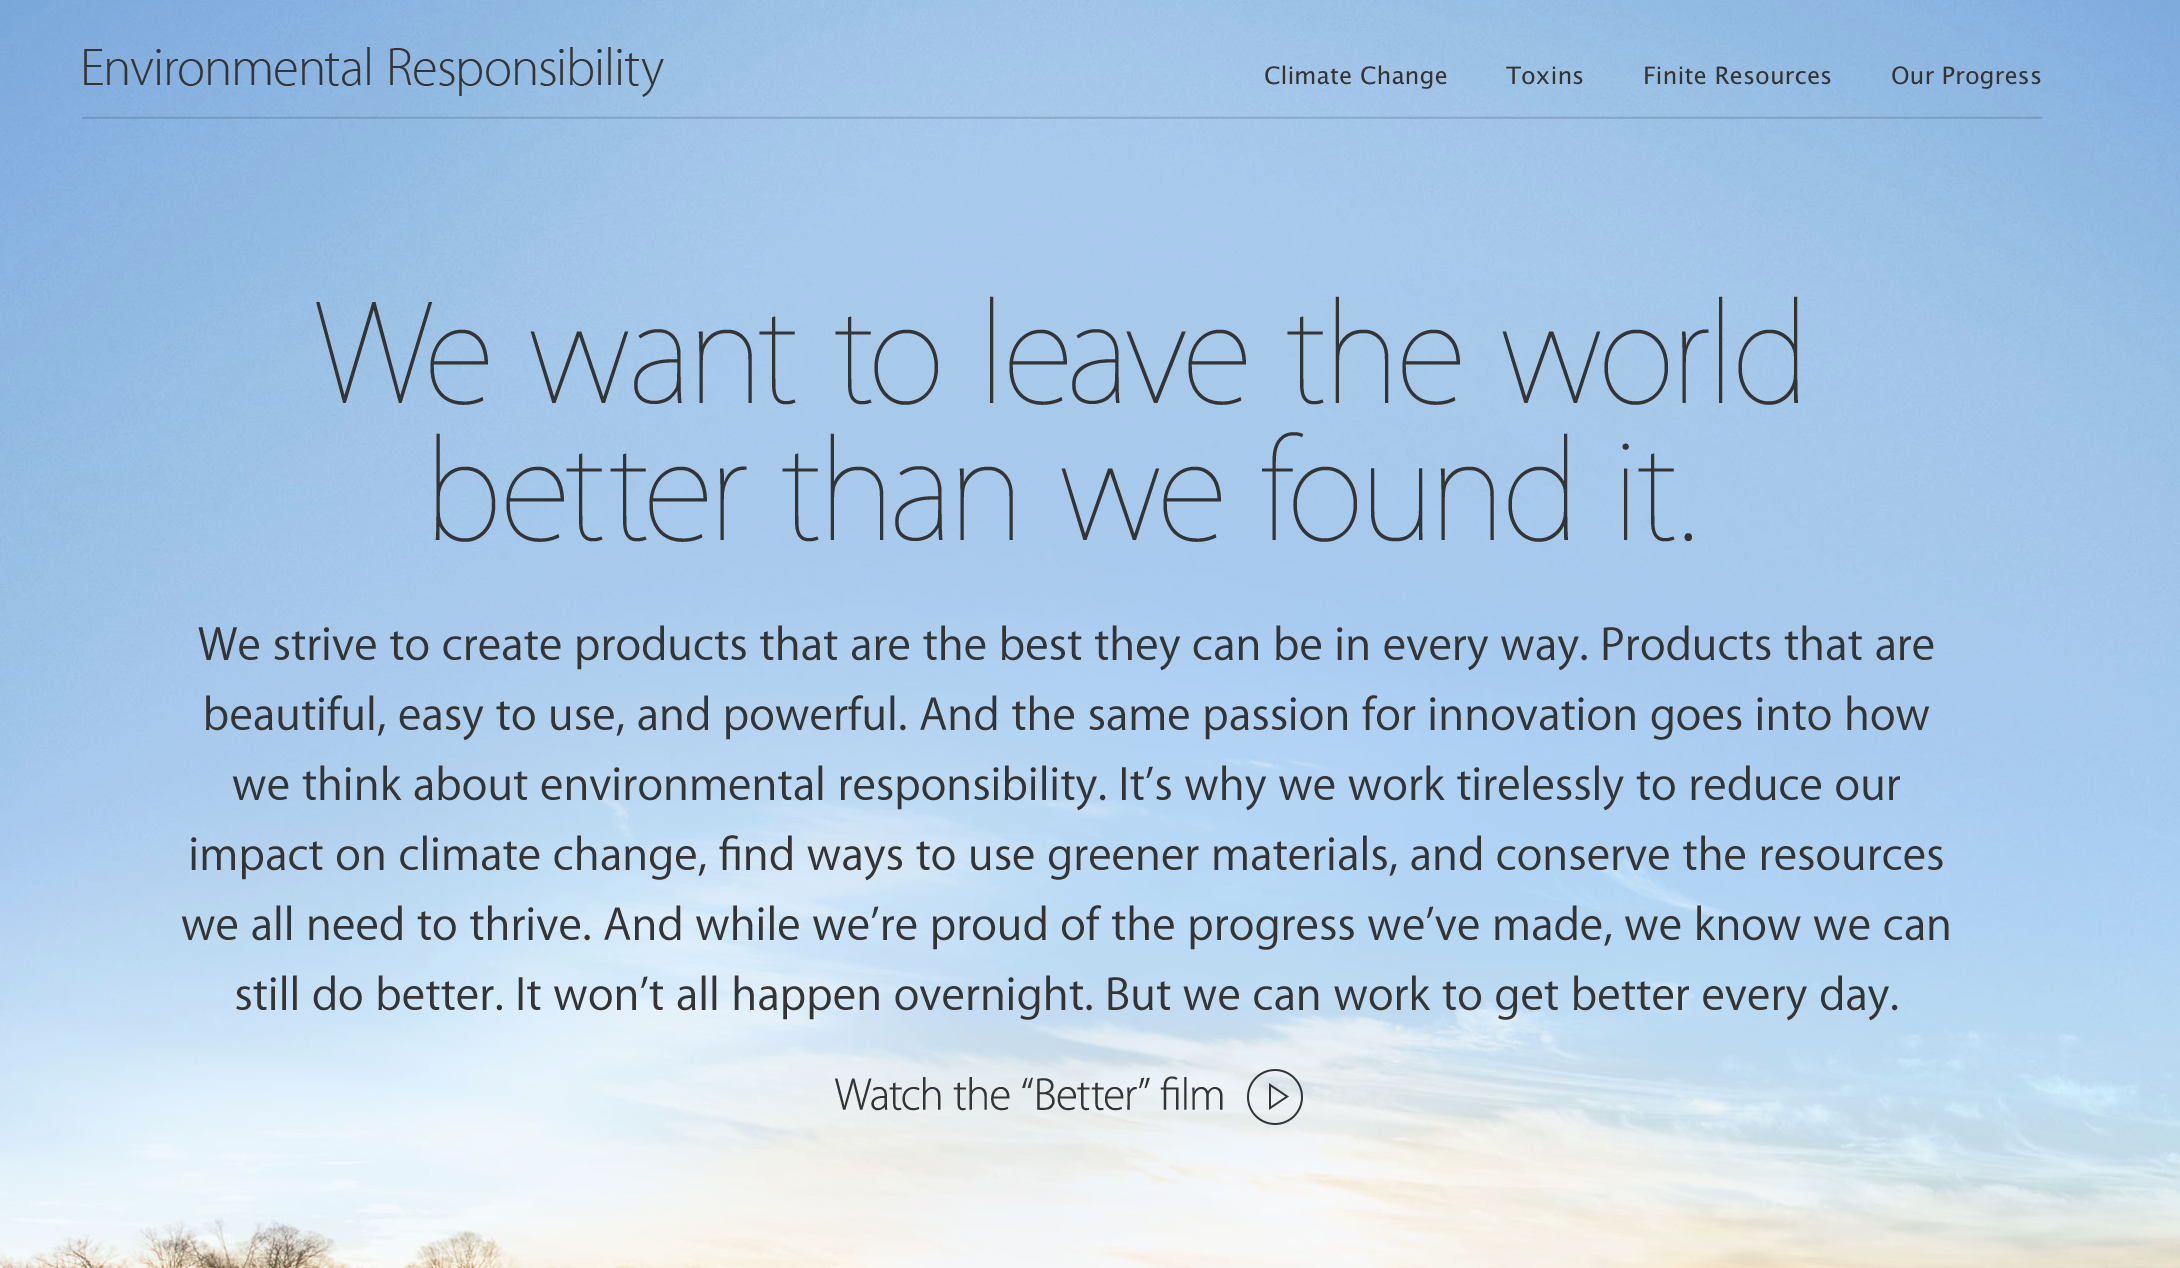Select Finite Resources in the navigation
The image size is (2180, 1268).
click(x=1736, y=76)
